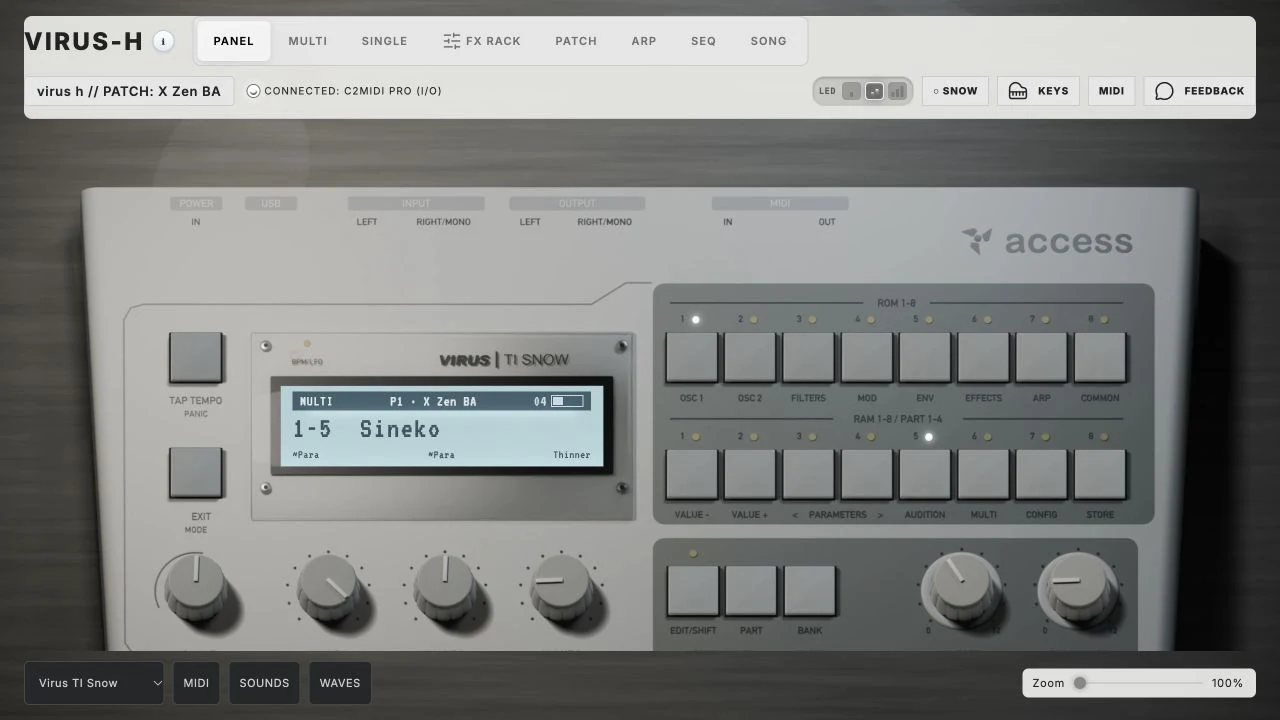This screenshot has width=1280, height=720.
Task: Click the knob below the EXIT button
Action: click(196, 585)
